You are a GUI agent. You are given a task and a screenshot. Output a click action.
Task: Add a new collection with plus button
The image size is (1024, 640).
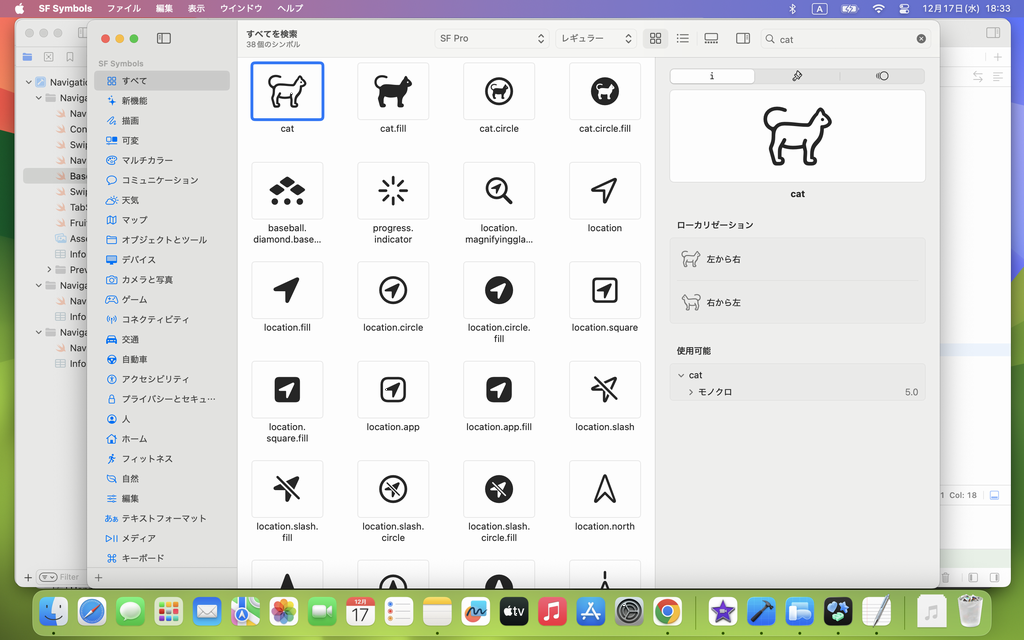pyautogui.click(x=98, y=578)
